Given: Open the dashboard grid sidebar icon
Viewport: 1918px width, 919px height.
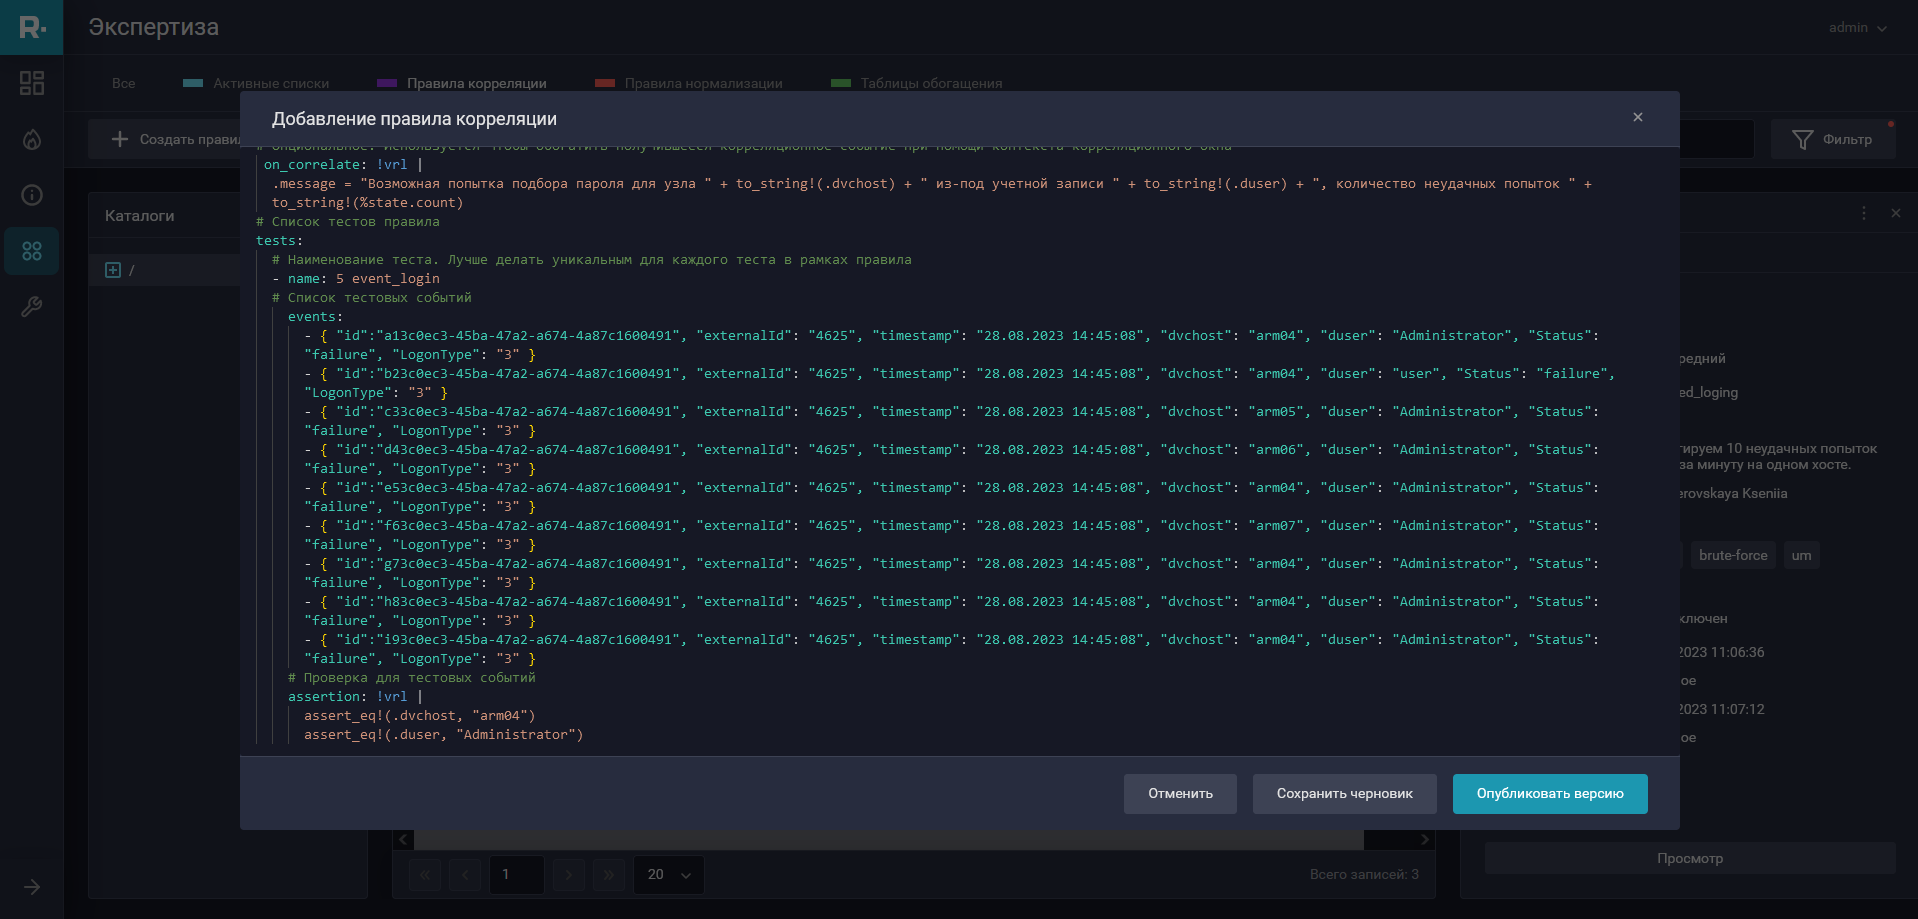Looking at the screenshot, I should click(32, 83).
